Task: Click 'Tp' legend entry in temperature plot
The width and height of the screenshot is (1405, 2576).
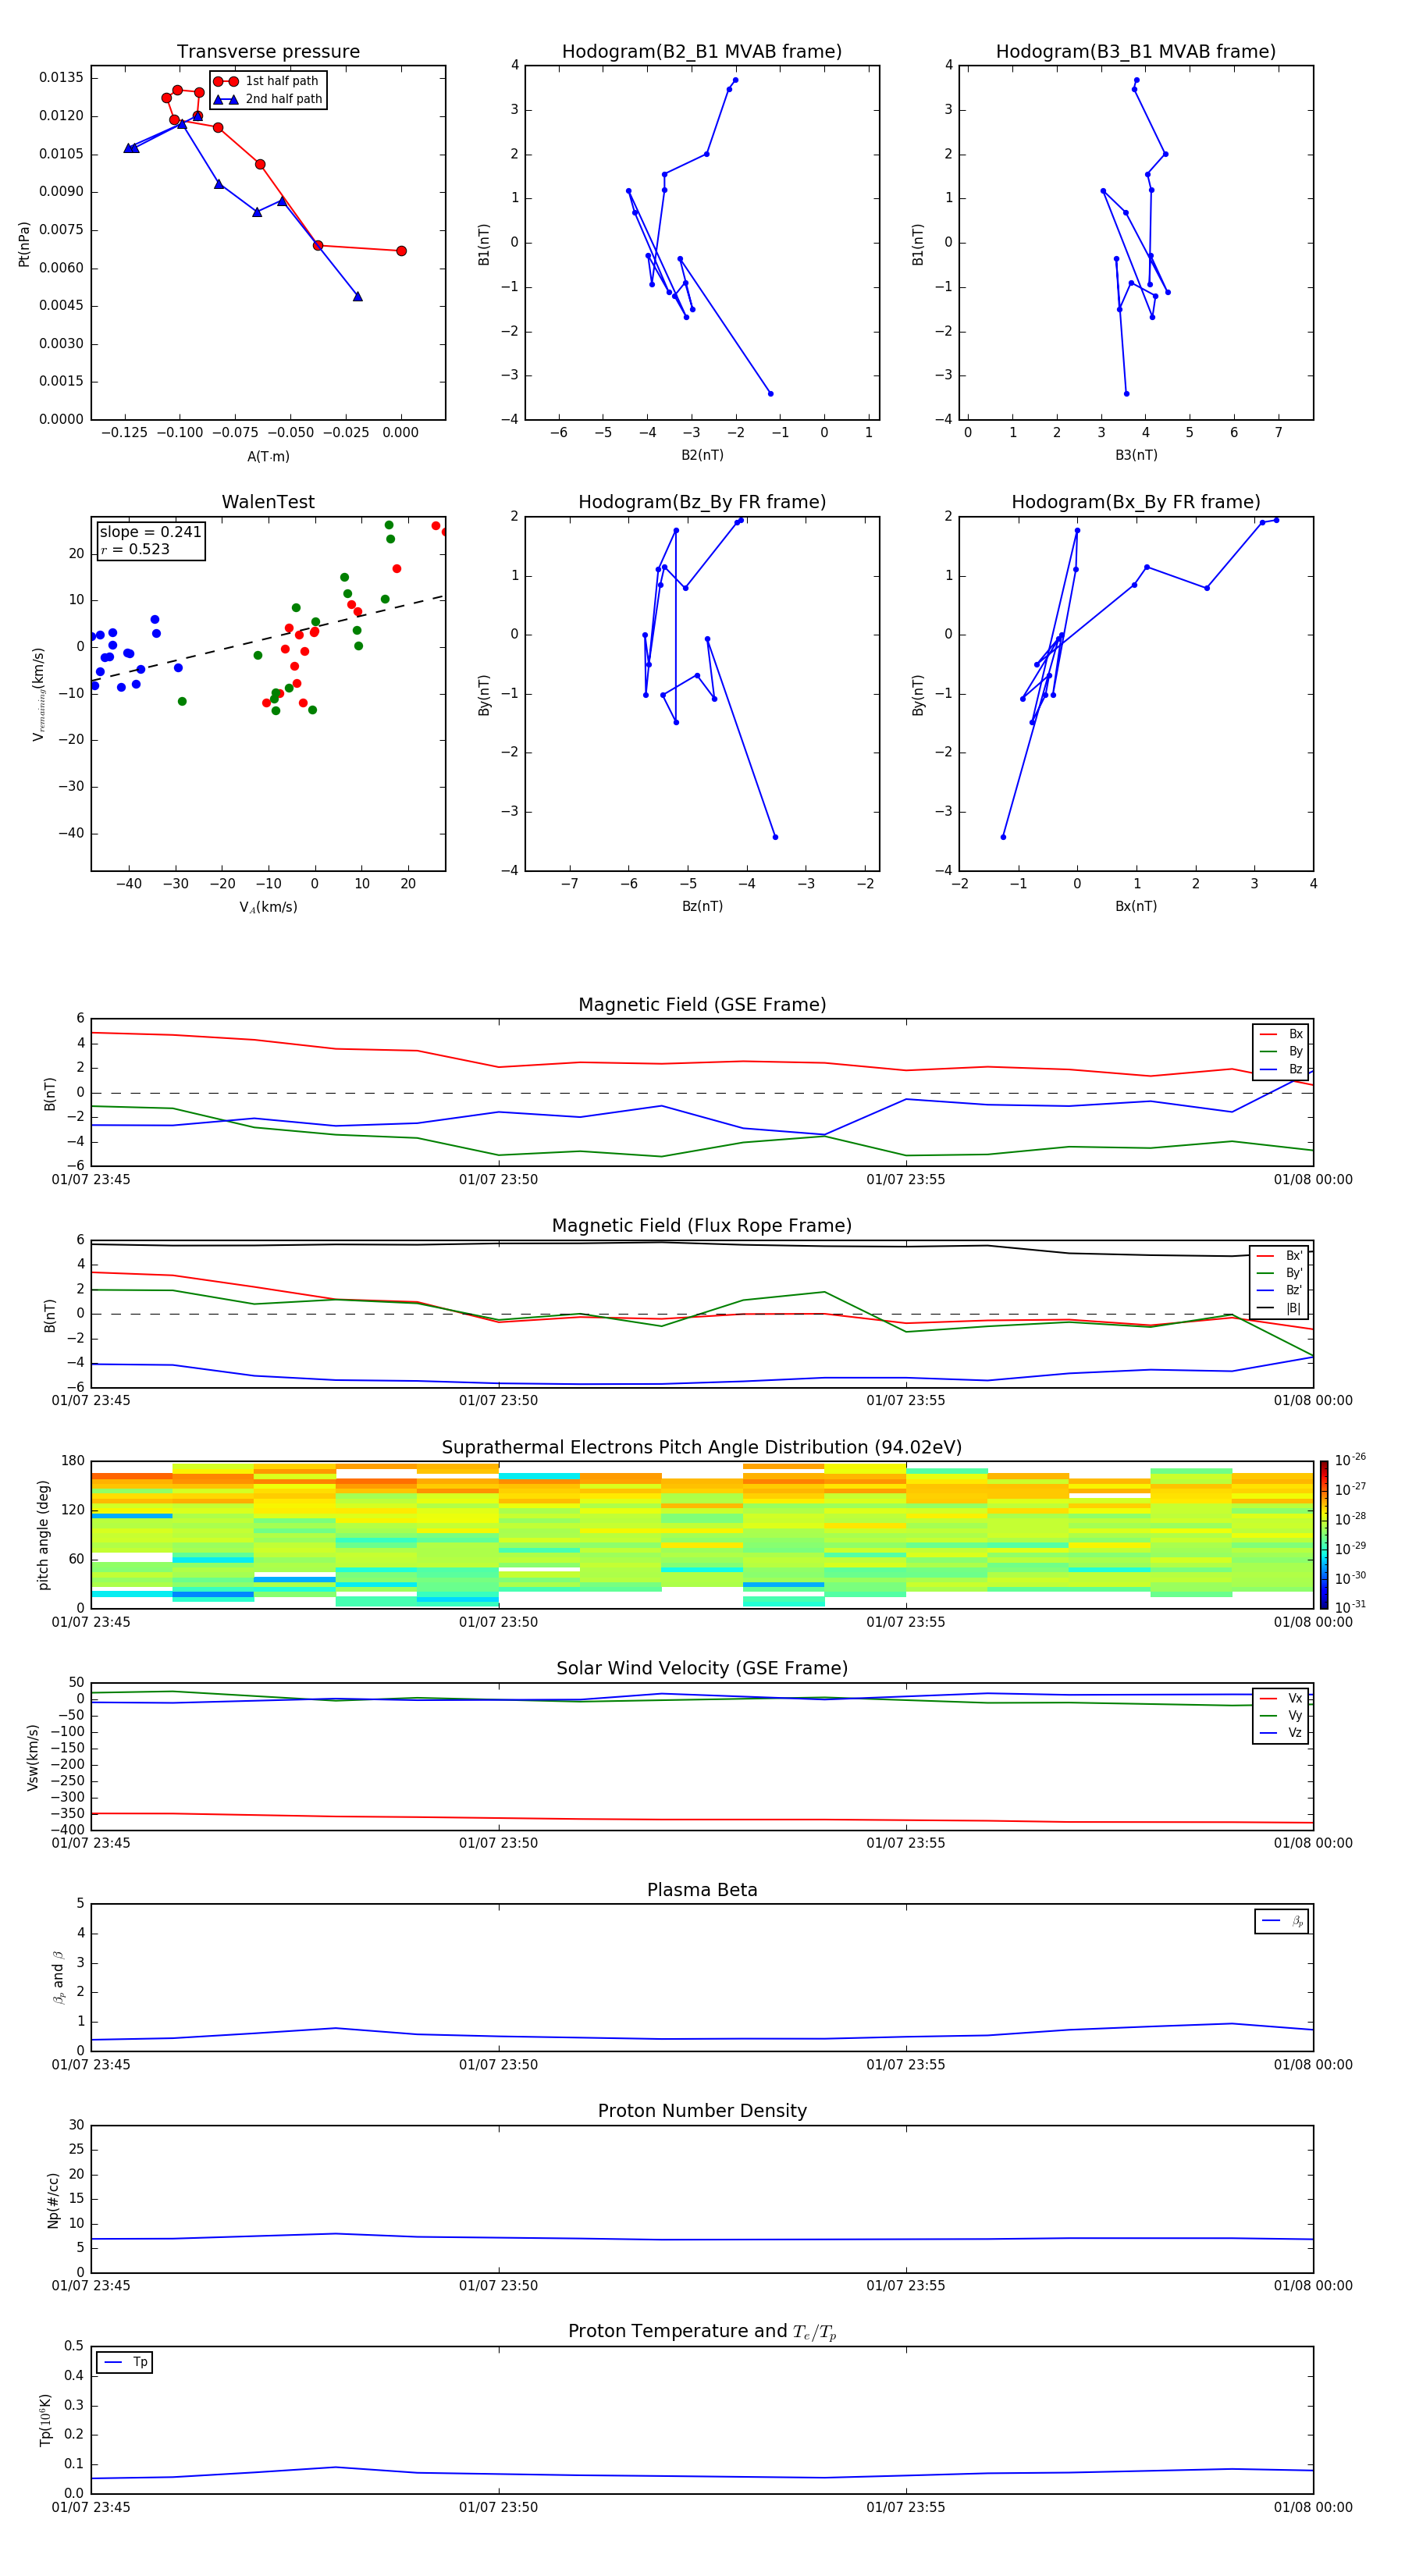Action: pyautogui.click(x=125, y=2362)
